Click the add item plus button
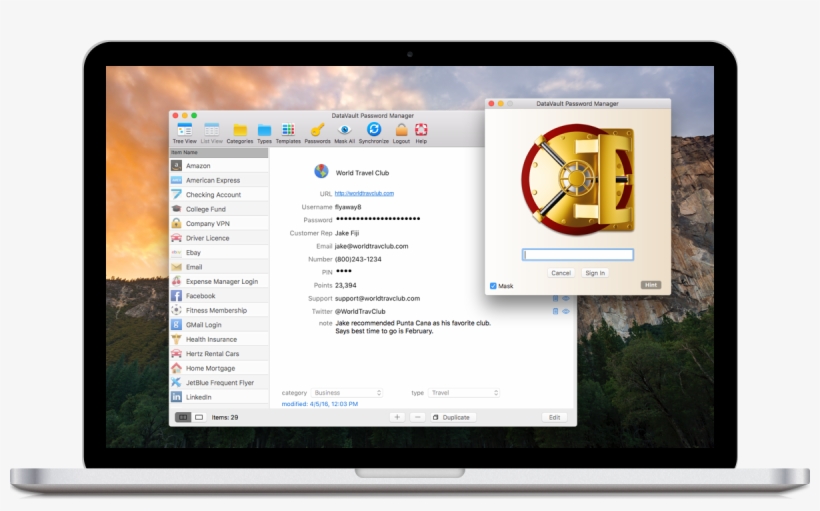820x511 pixels. 397,417
